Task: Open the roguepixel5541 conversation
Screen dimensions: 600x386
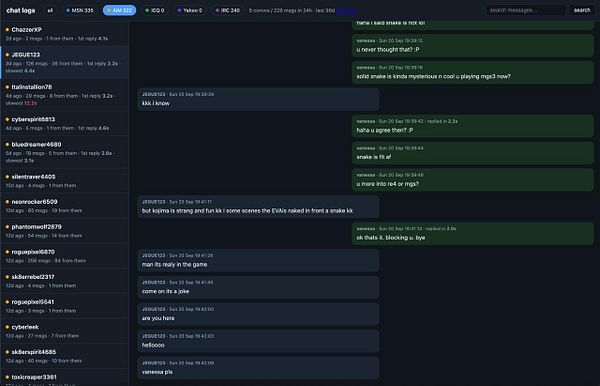Action: (64, 306)
